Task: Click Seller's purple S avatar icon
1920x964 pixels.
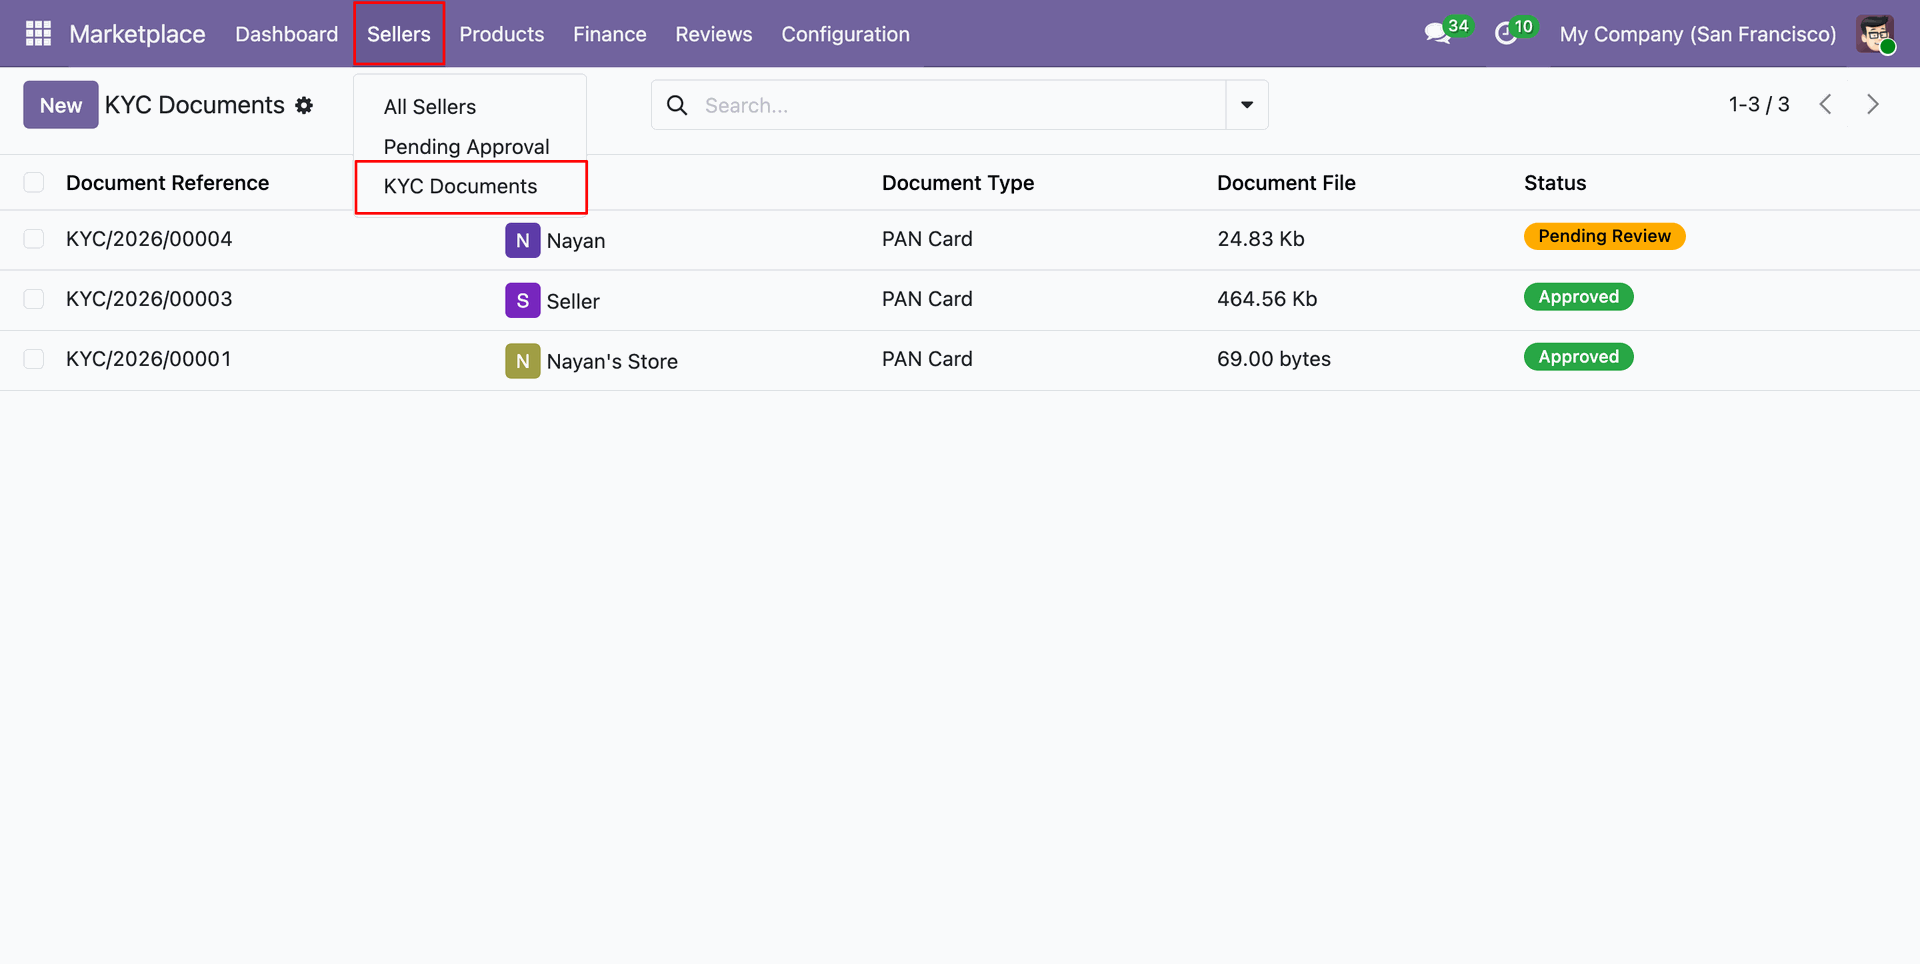Action: pos(522,300)
